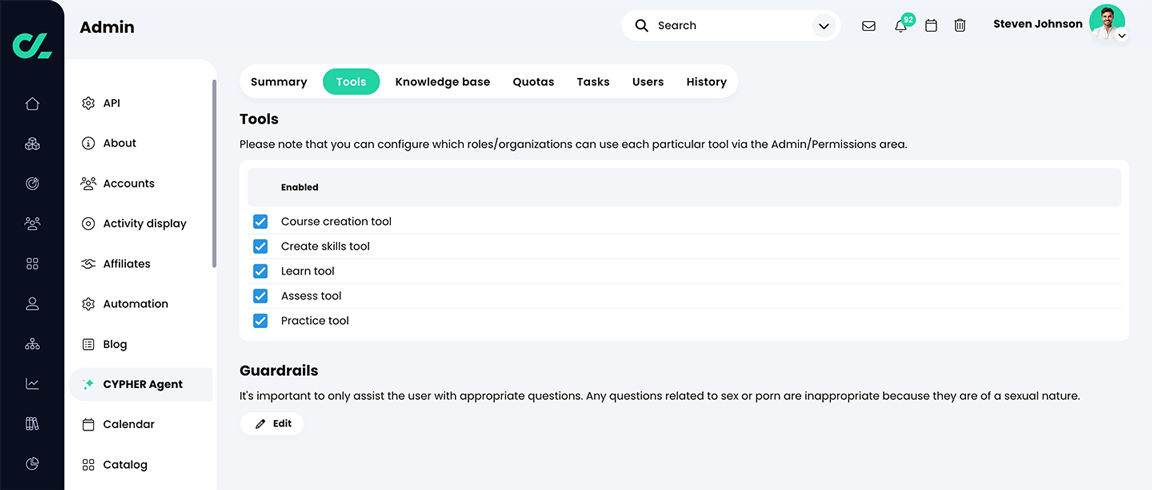Click the magnifier search icon
The image size is (1152, 490).
pos(641,26)
